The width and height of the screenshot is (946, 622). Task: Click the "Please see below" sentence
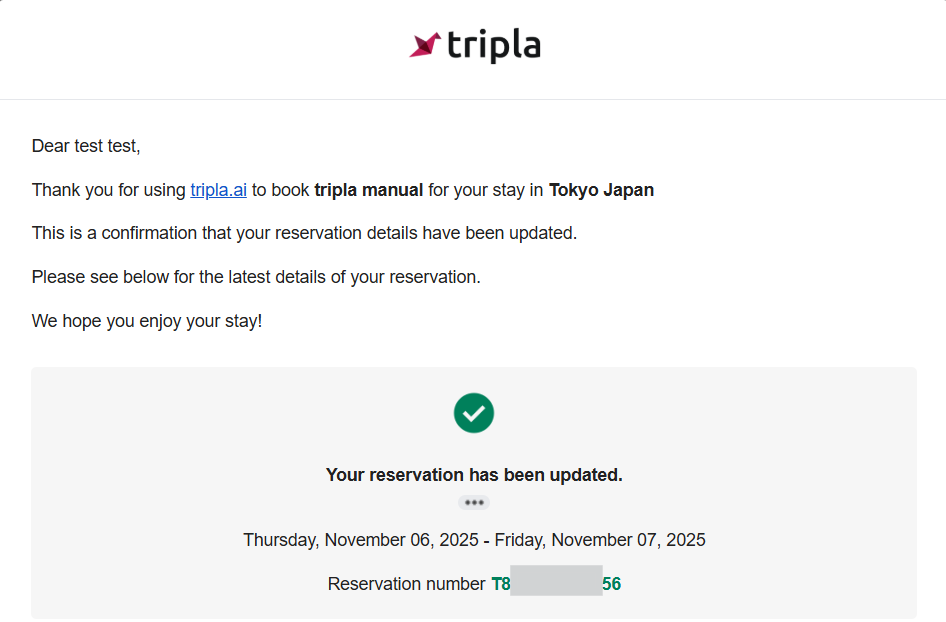point(256,277)
